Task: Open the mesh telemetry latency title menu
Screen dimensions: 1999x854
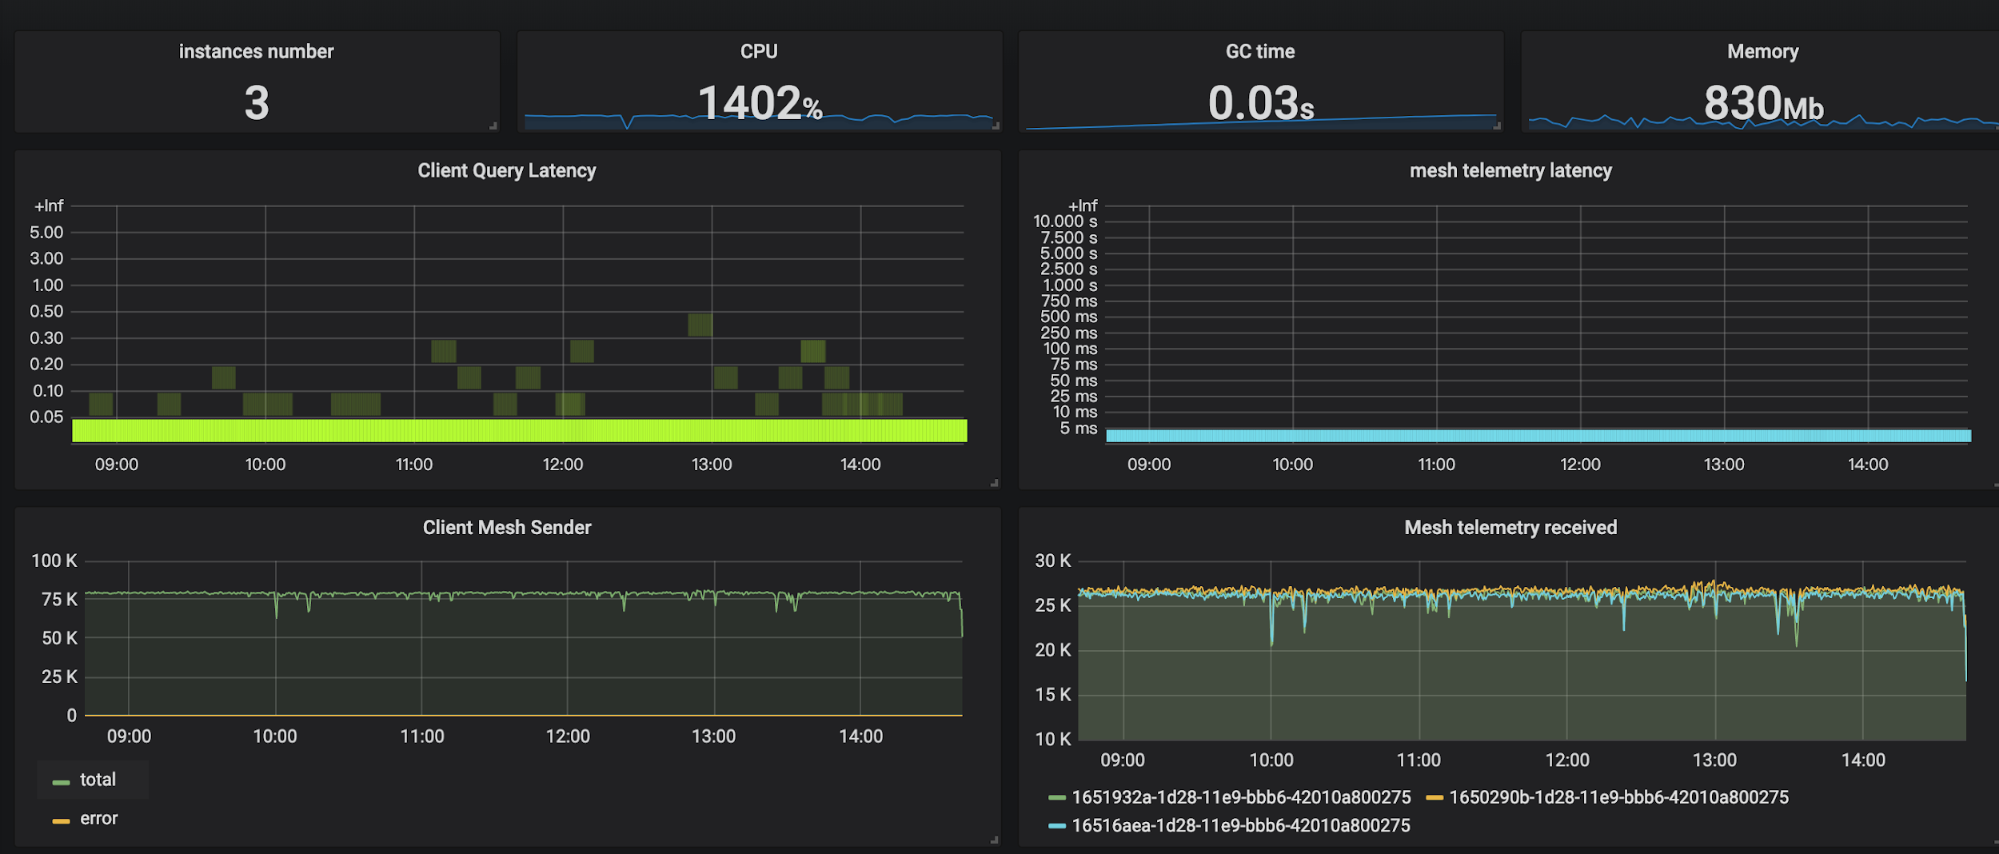Action: [x=1510, y=171]
